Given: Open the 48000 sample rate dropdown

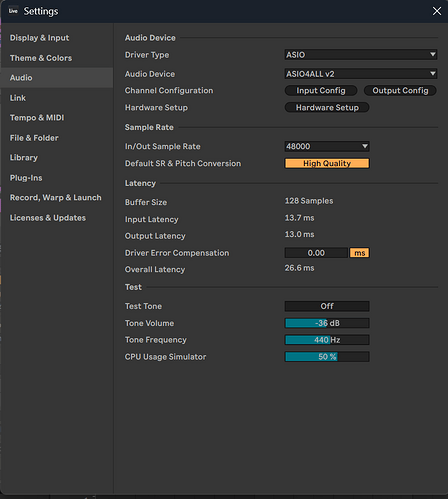Looking at the screenshot, I should (327, 146).
